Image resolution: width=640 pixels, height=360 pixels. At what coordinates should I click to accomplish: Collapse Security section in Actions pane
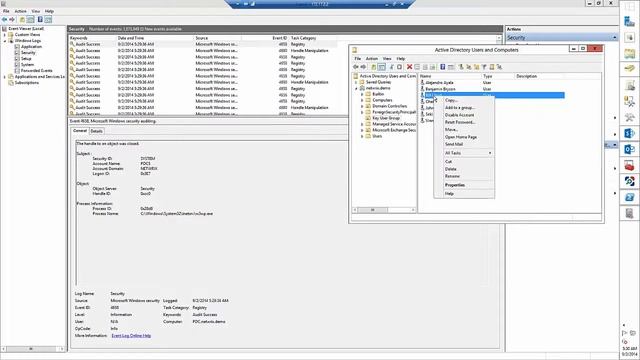click(x=615, y=38)
